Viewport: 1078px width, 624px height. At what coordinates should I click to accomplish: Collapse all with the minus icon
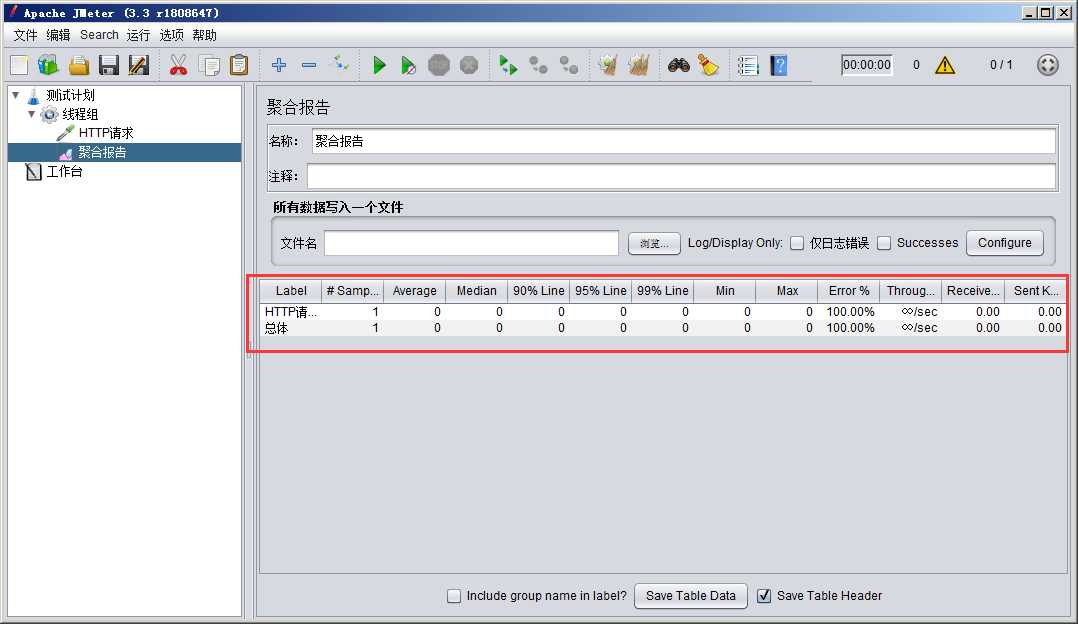point(309,65)
